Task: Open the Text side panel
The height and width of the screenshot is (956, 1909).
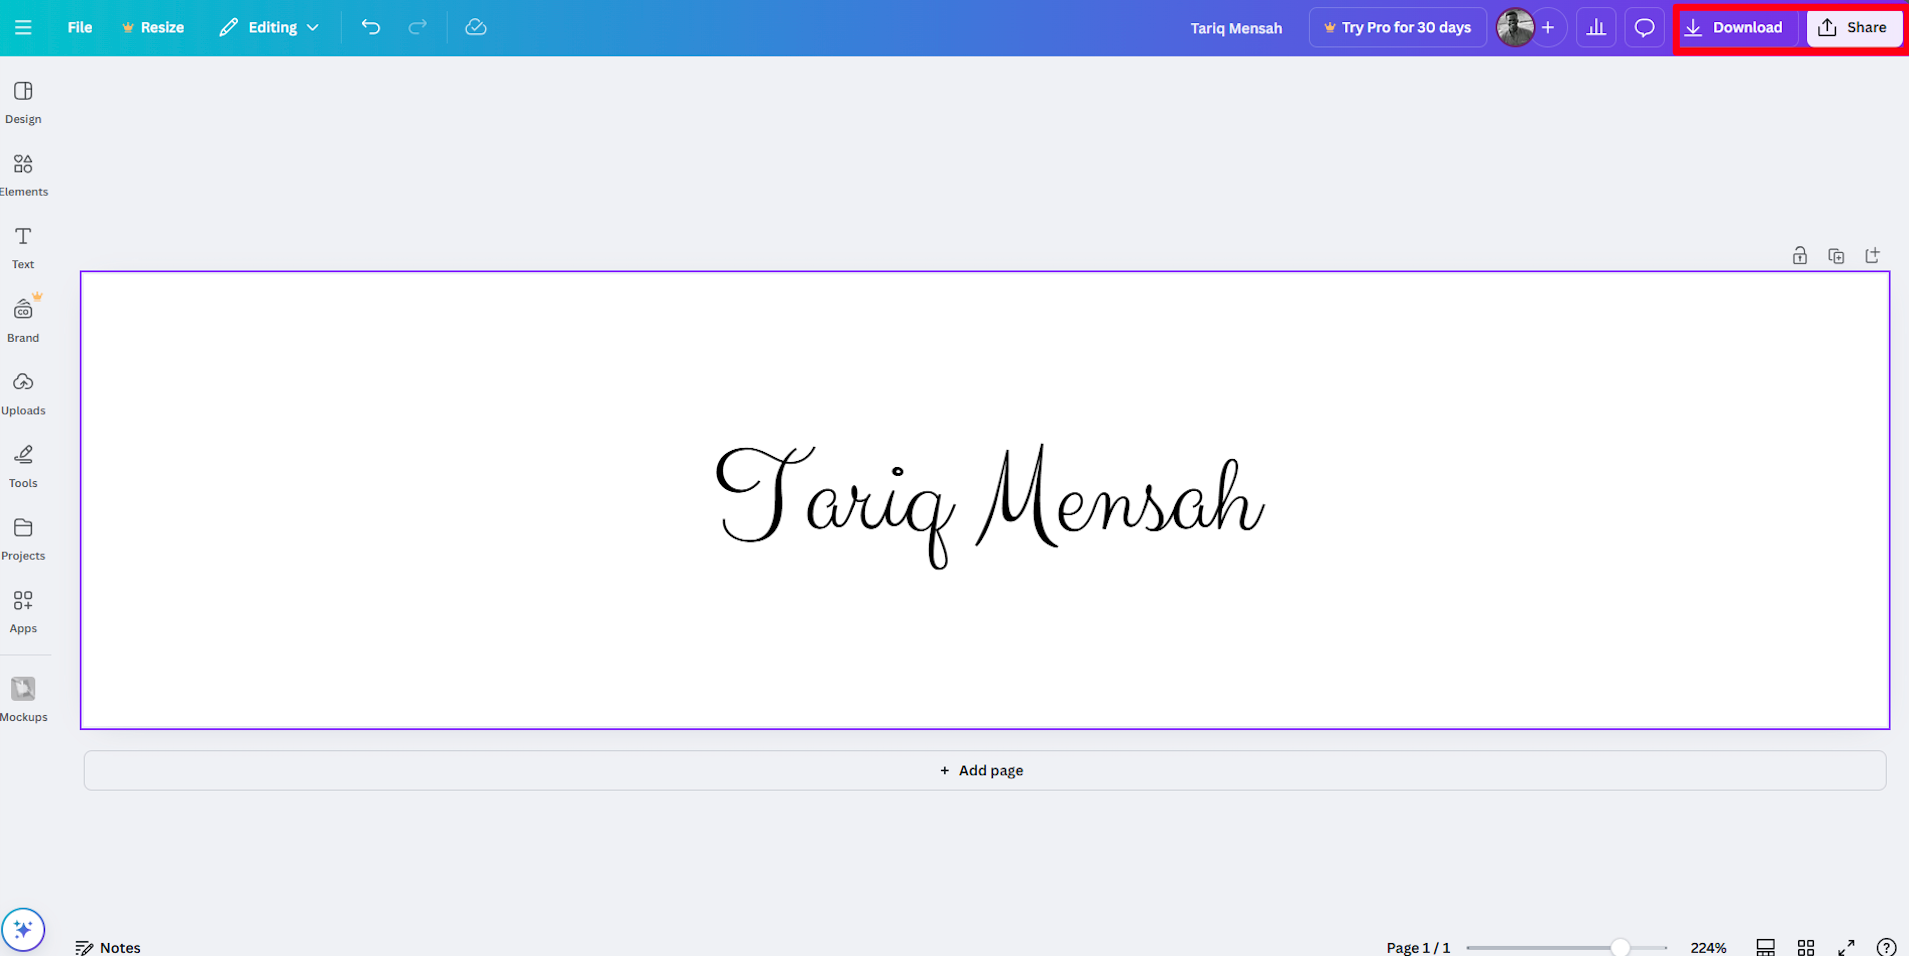Action: point(23,248)
